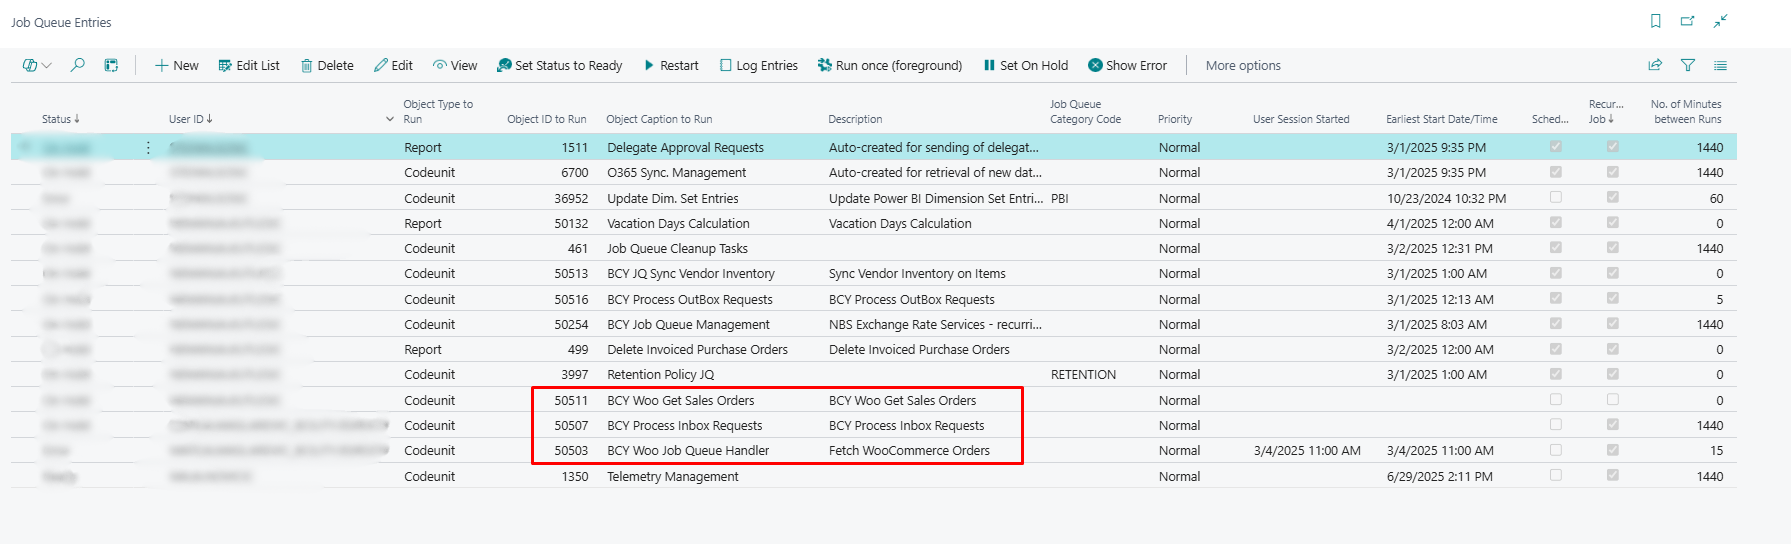The width and height of the screenshot is (1791, 544).
Task: Select Object ID 1511 cell
Action: click(575, 148)
